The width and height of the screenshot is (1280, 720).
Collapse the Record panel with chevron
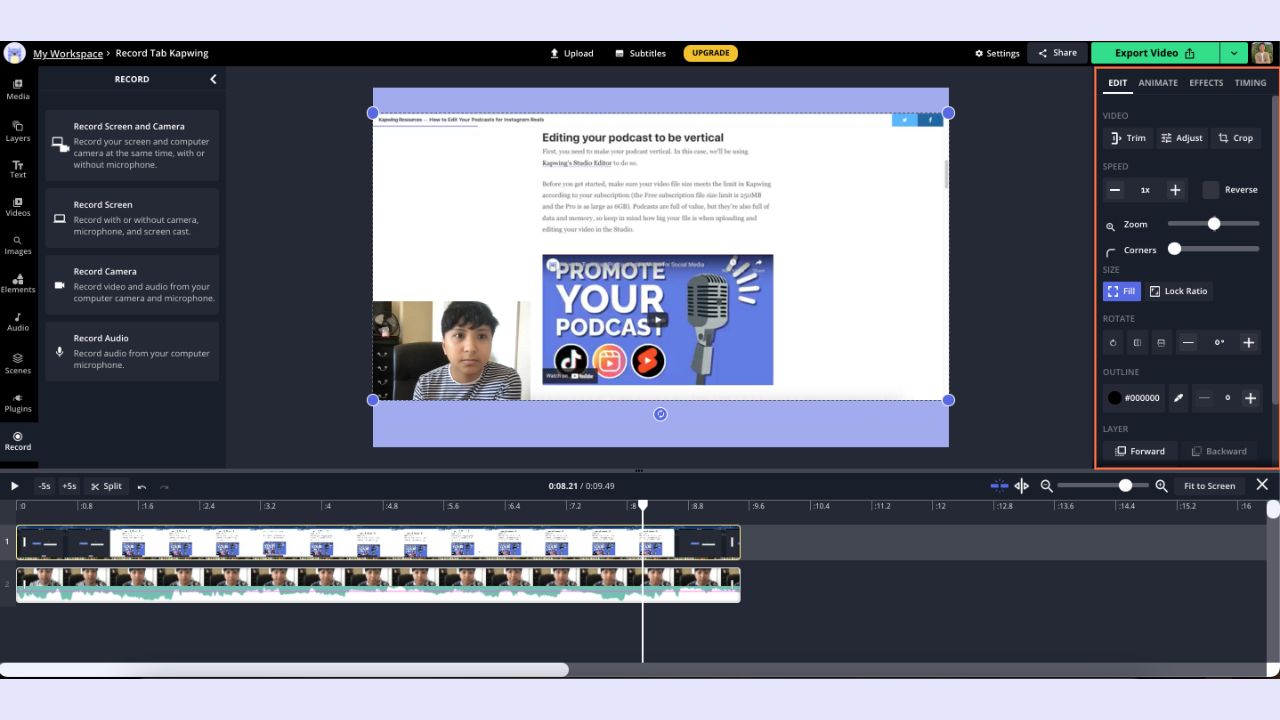pyautogui.click(x=213, y=79)
